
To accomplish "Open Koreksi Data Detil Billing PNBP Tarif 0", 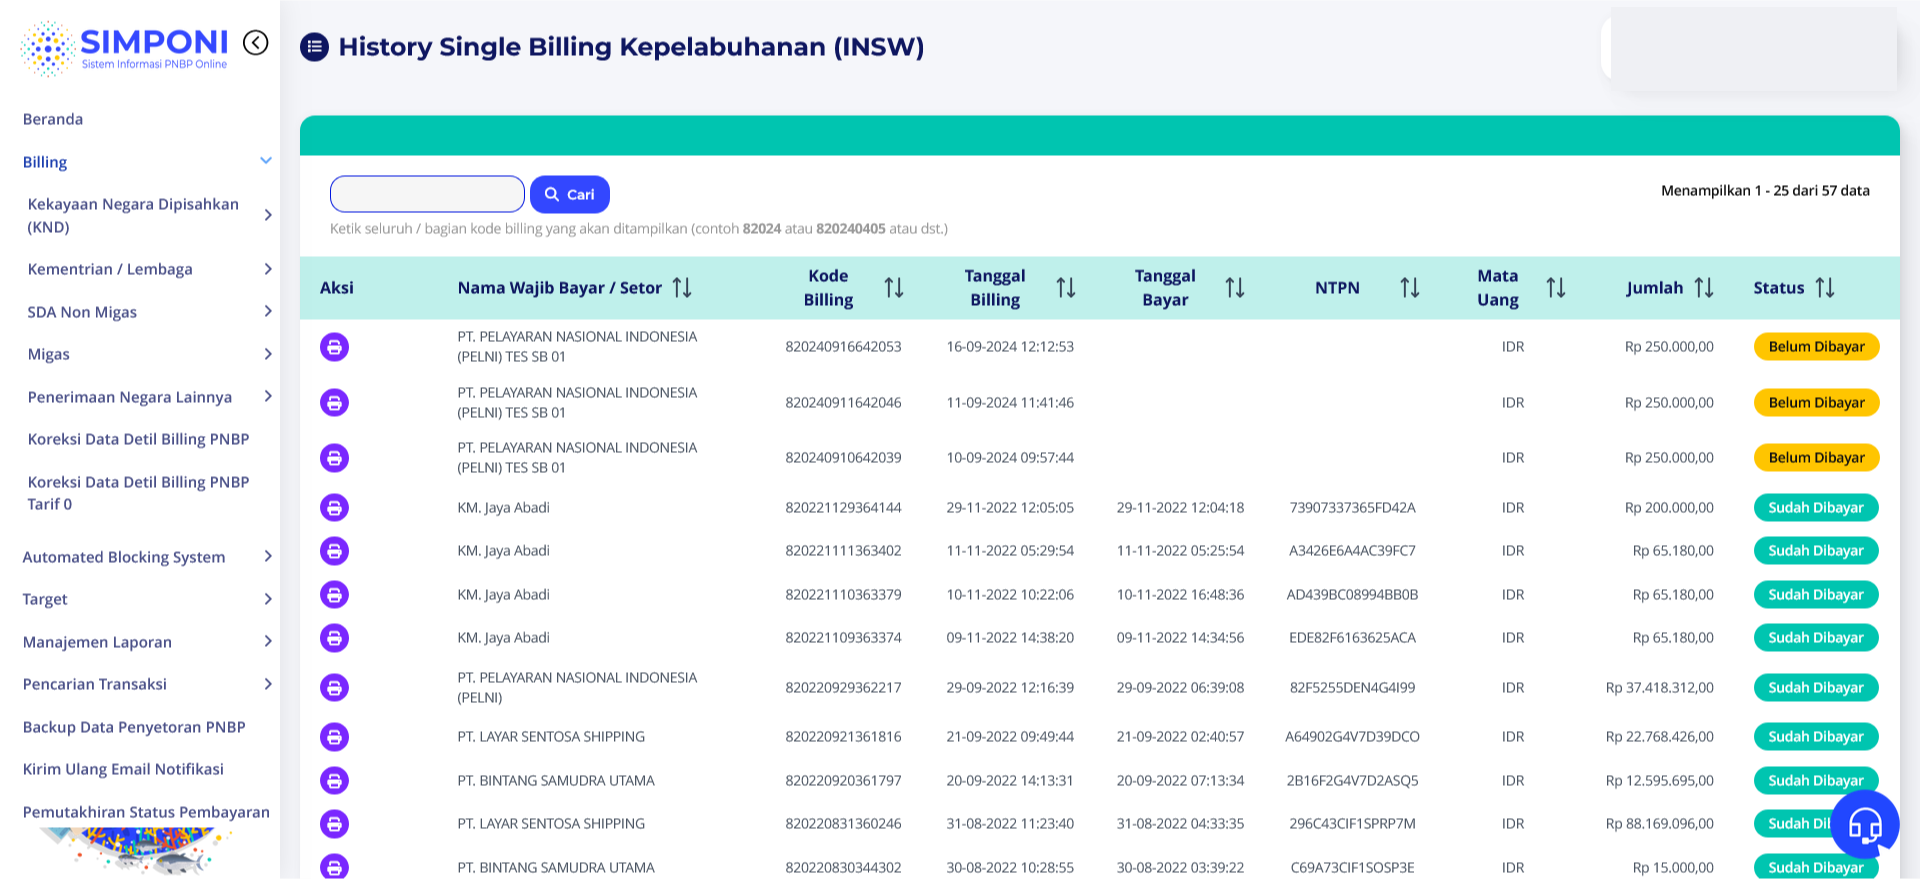I will point(138,493).
